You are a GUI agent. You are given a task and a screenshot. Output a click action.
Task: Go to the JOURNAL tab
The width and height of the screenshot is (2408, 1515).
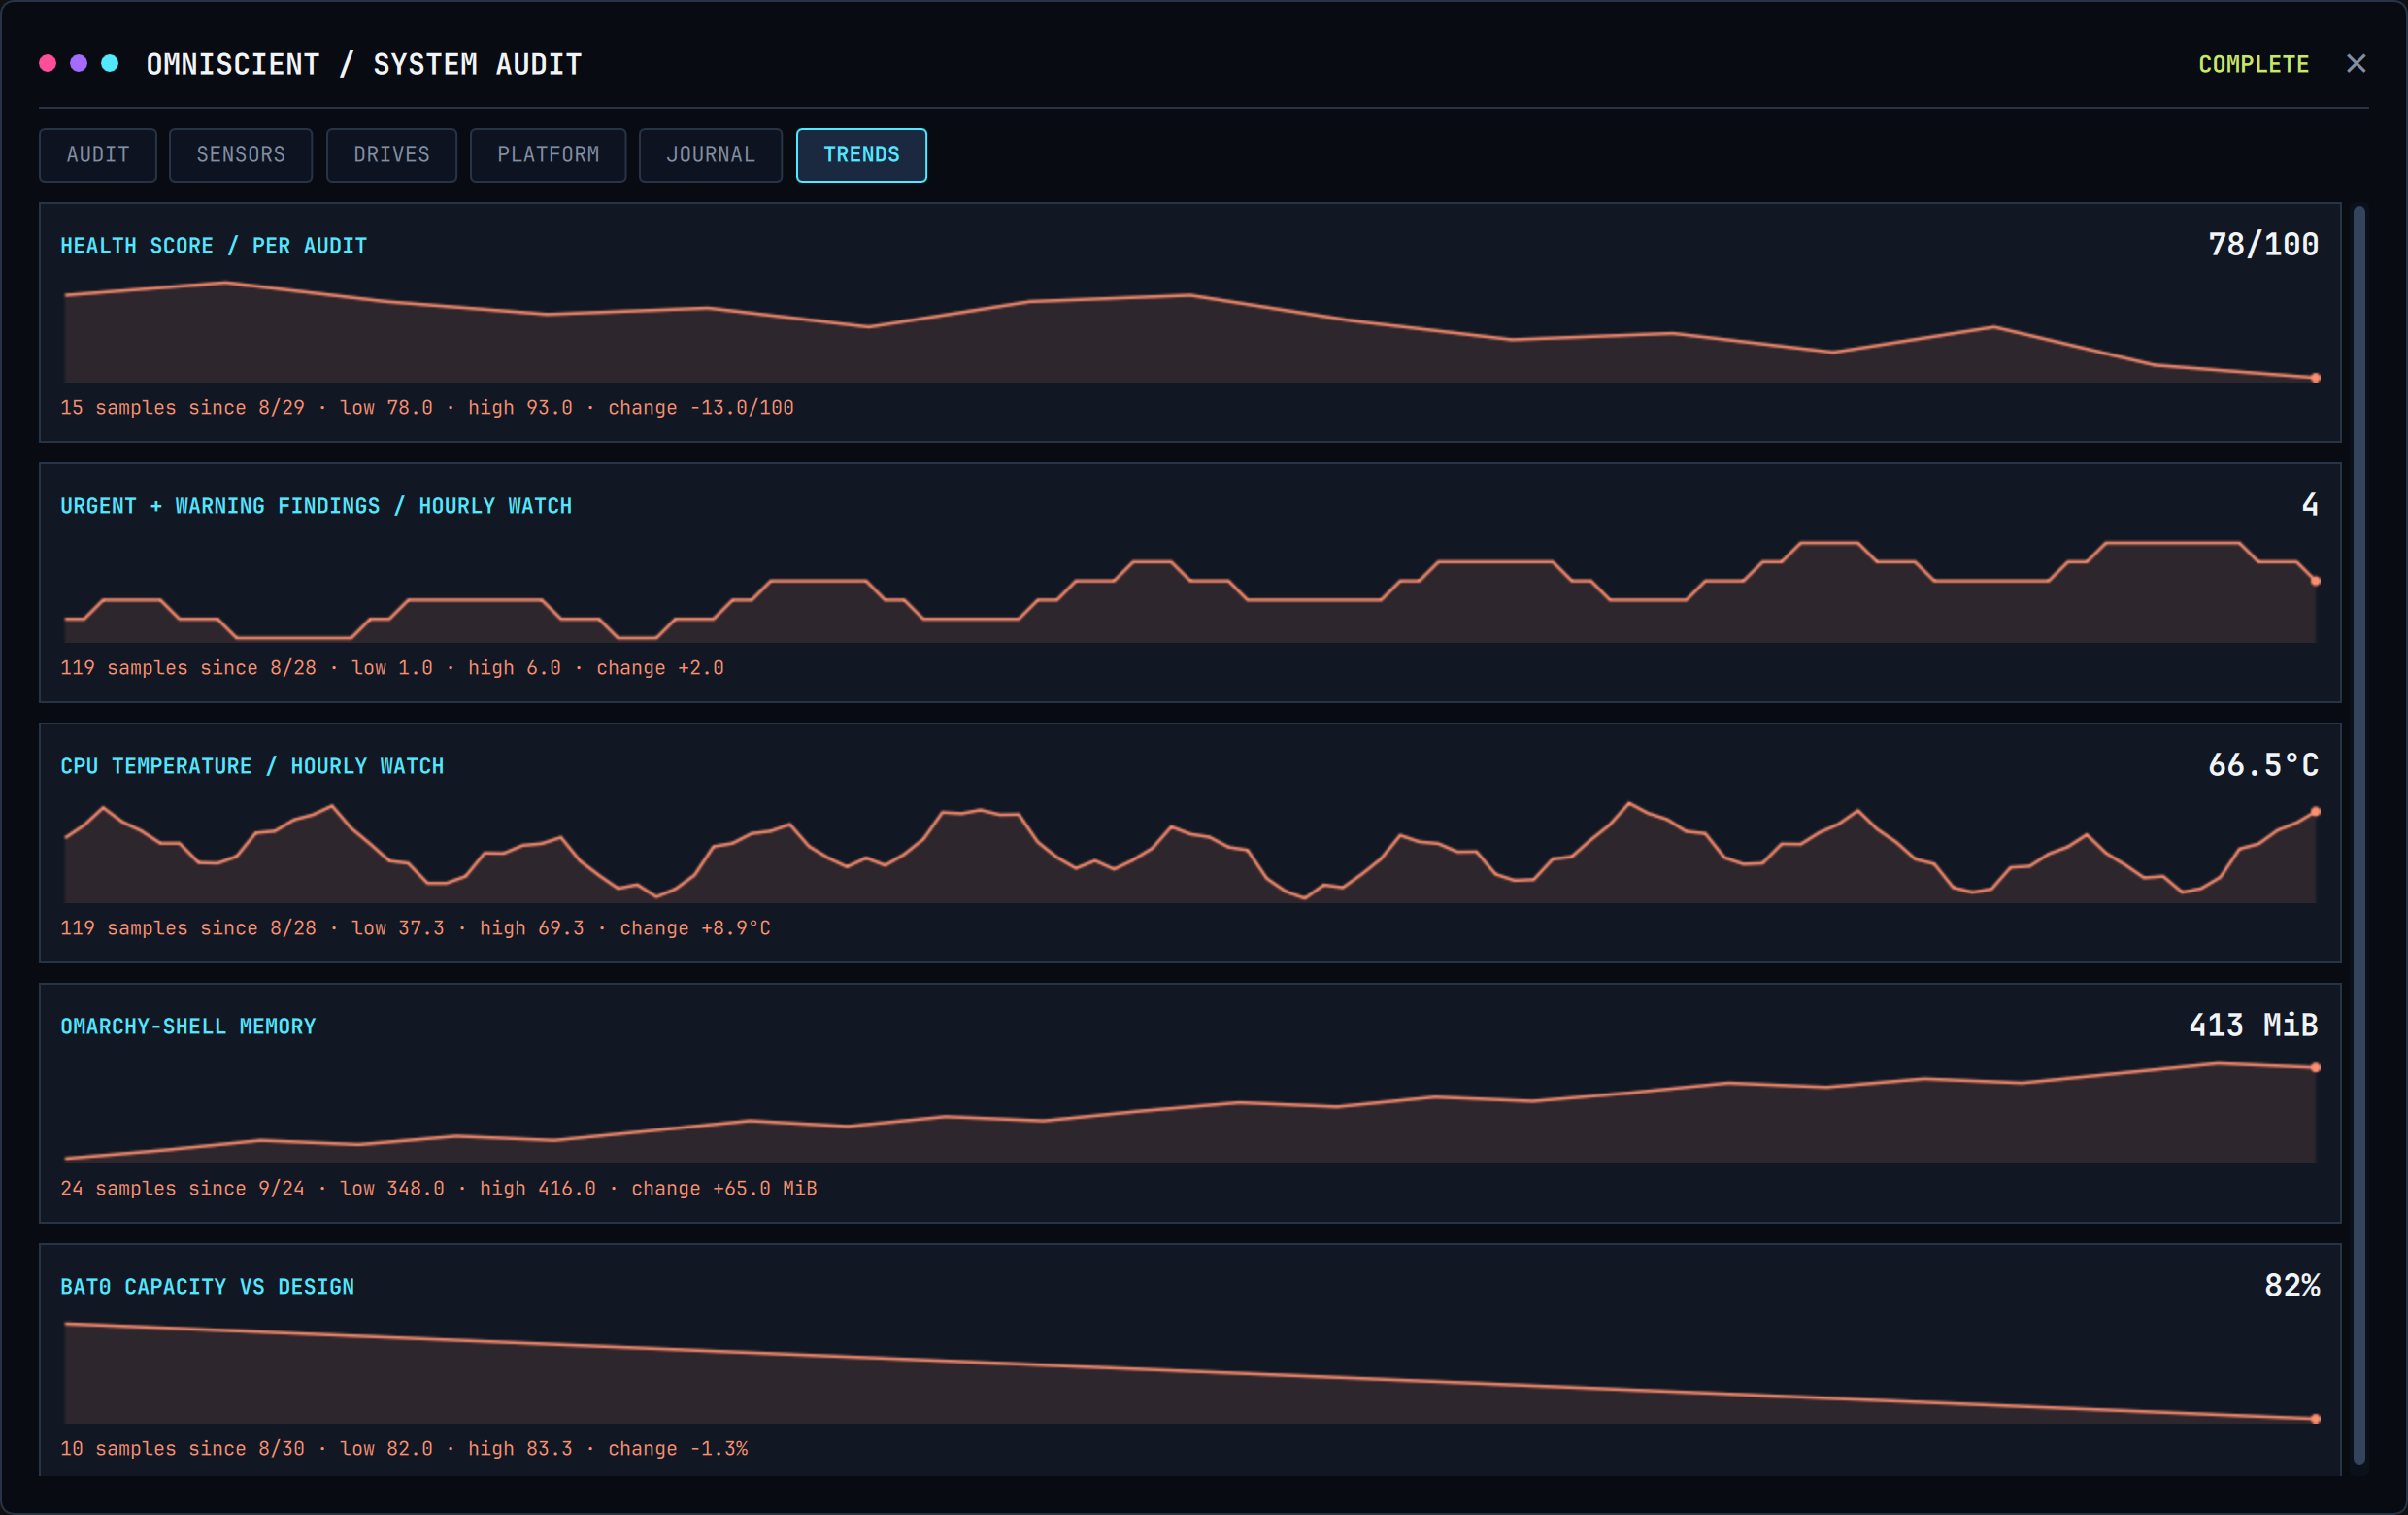(710, 155)
